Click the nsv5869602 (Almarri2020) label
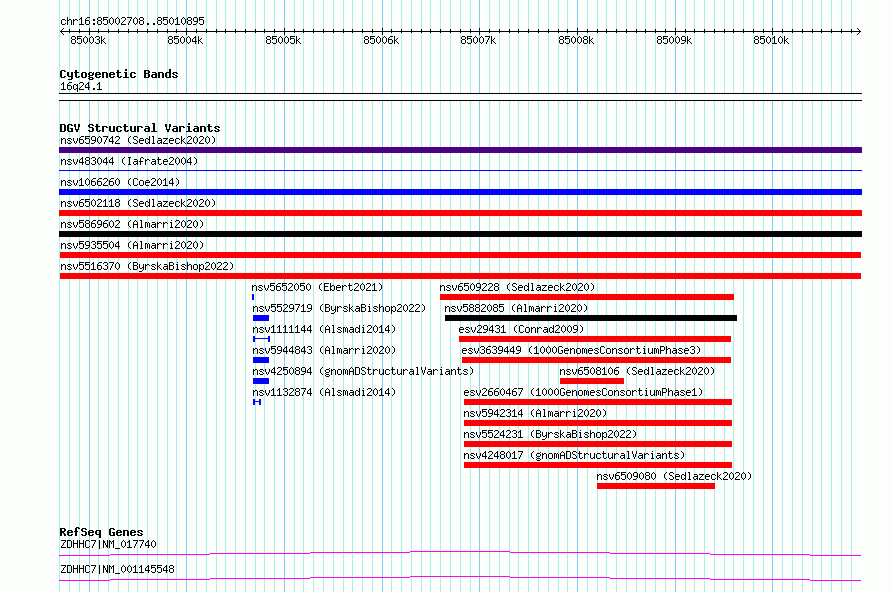Image resolution: width=890 pixels, height=592 pixels. coord(132,224)
